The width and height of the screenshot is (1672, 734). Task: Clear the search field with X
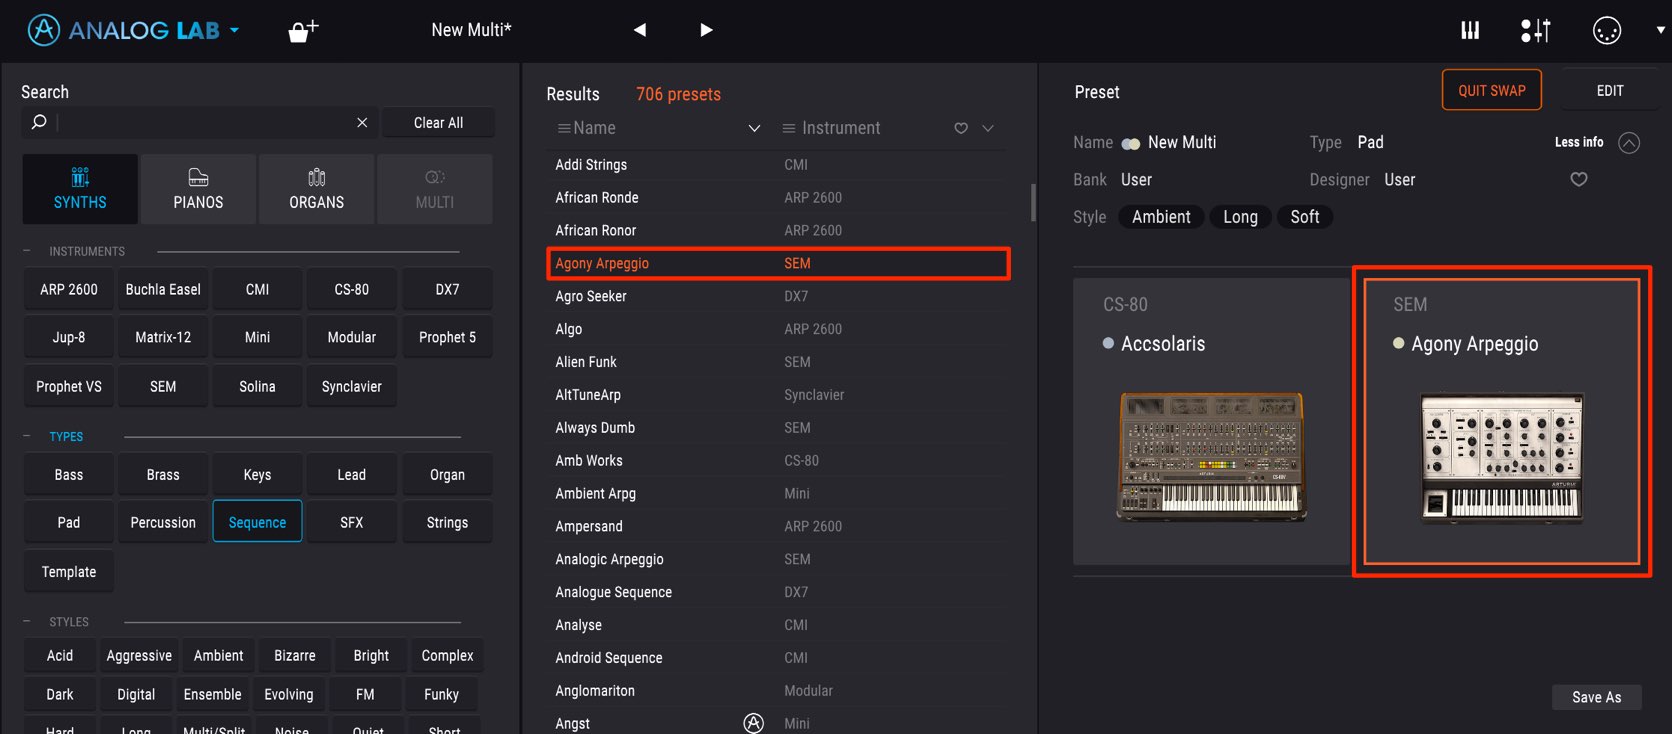[362, 122]
